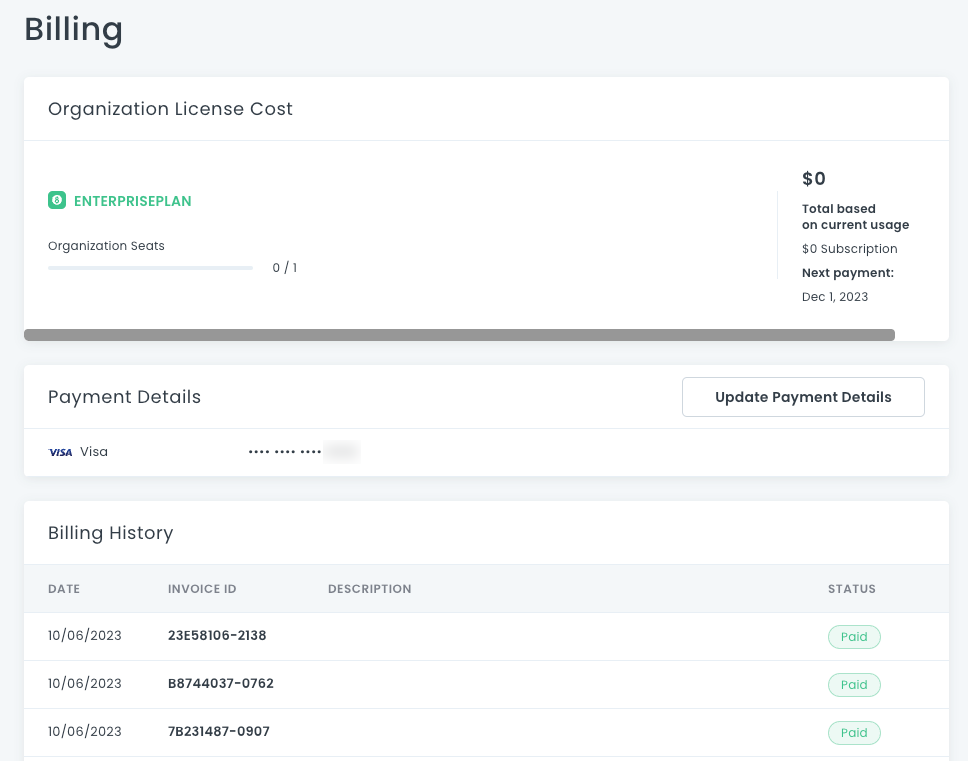Click the green Enterprise plan icon

(57, 201)
